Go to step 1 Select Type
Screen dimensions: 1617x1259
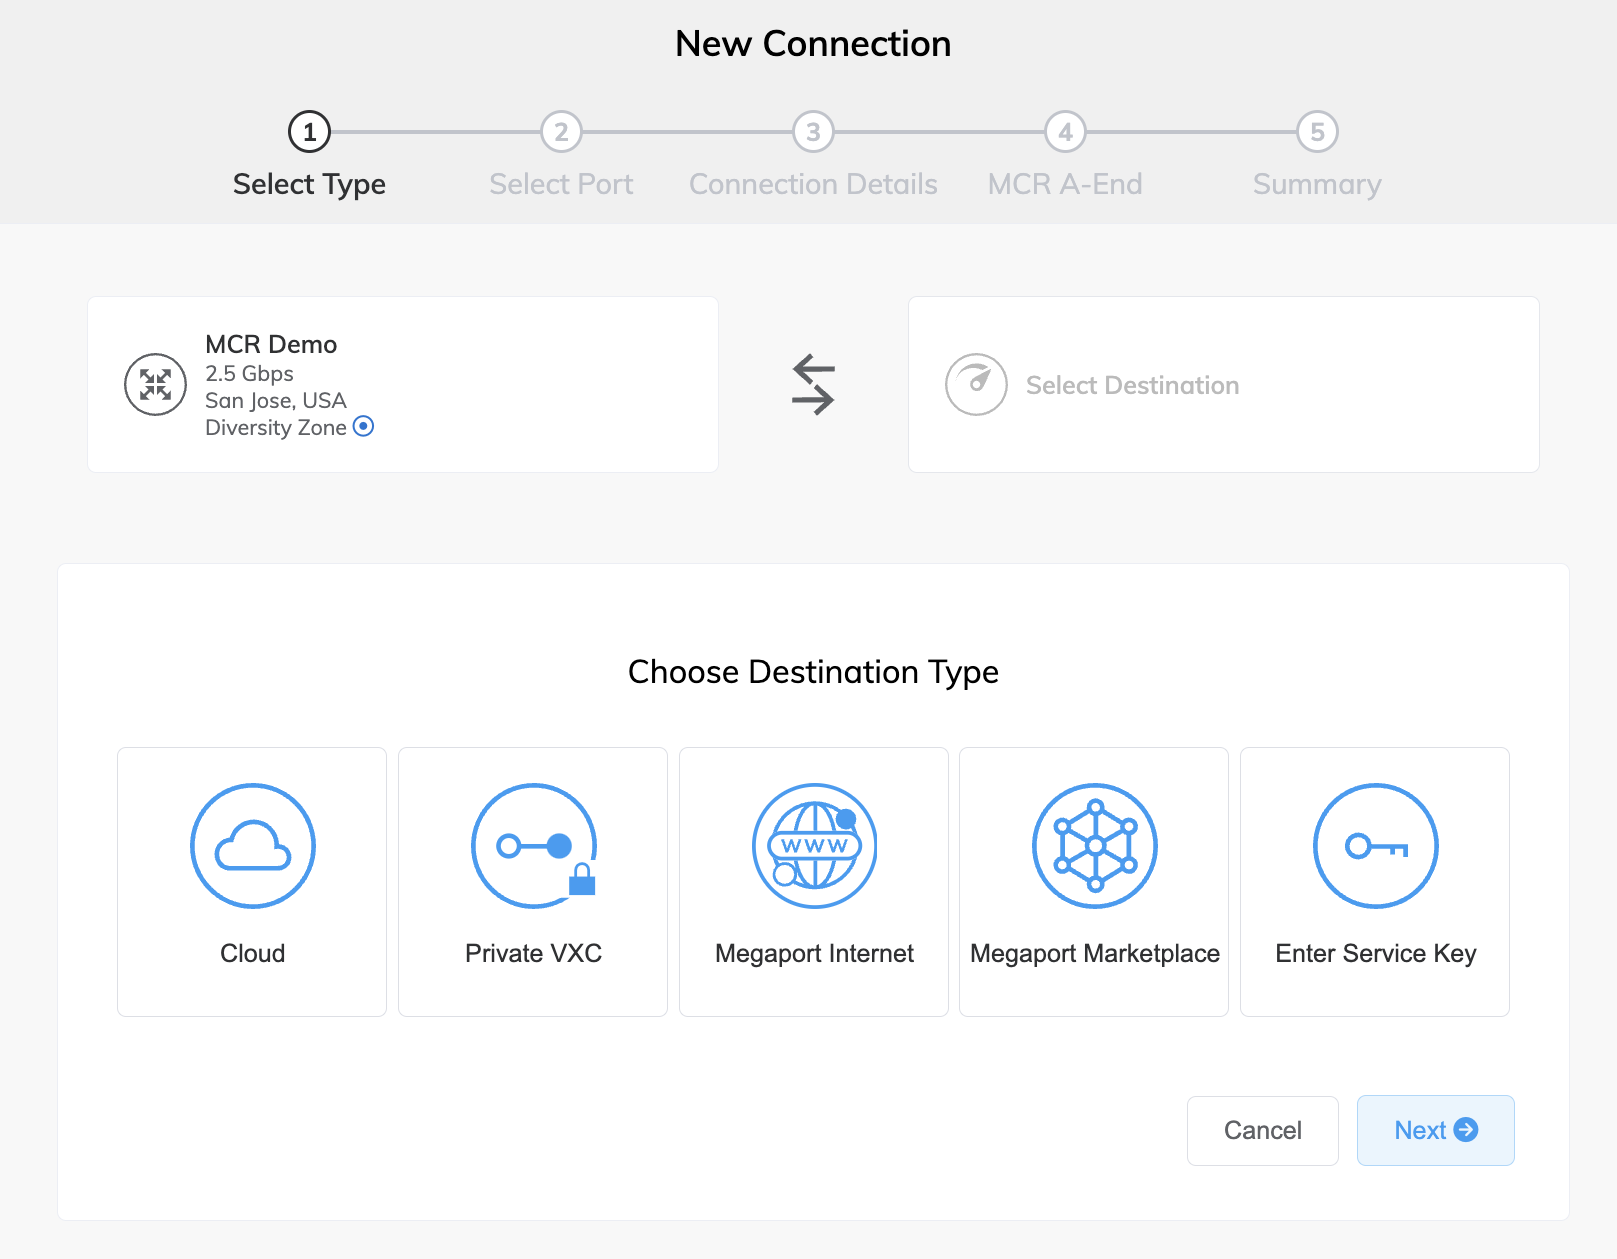(x=309, y=132)
